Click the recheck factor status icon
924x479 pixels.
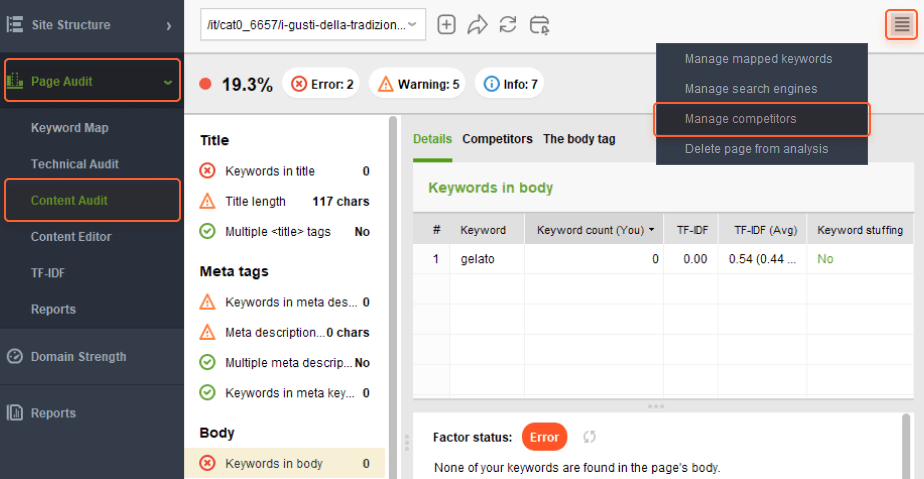tap(589, 437)
